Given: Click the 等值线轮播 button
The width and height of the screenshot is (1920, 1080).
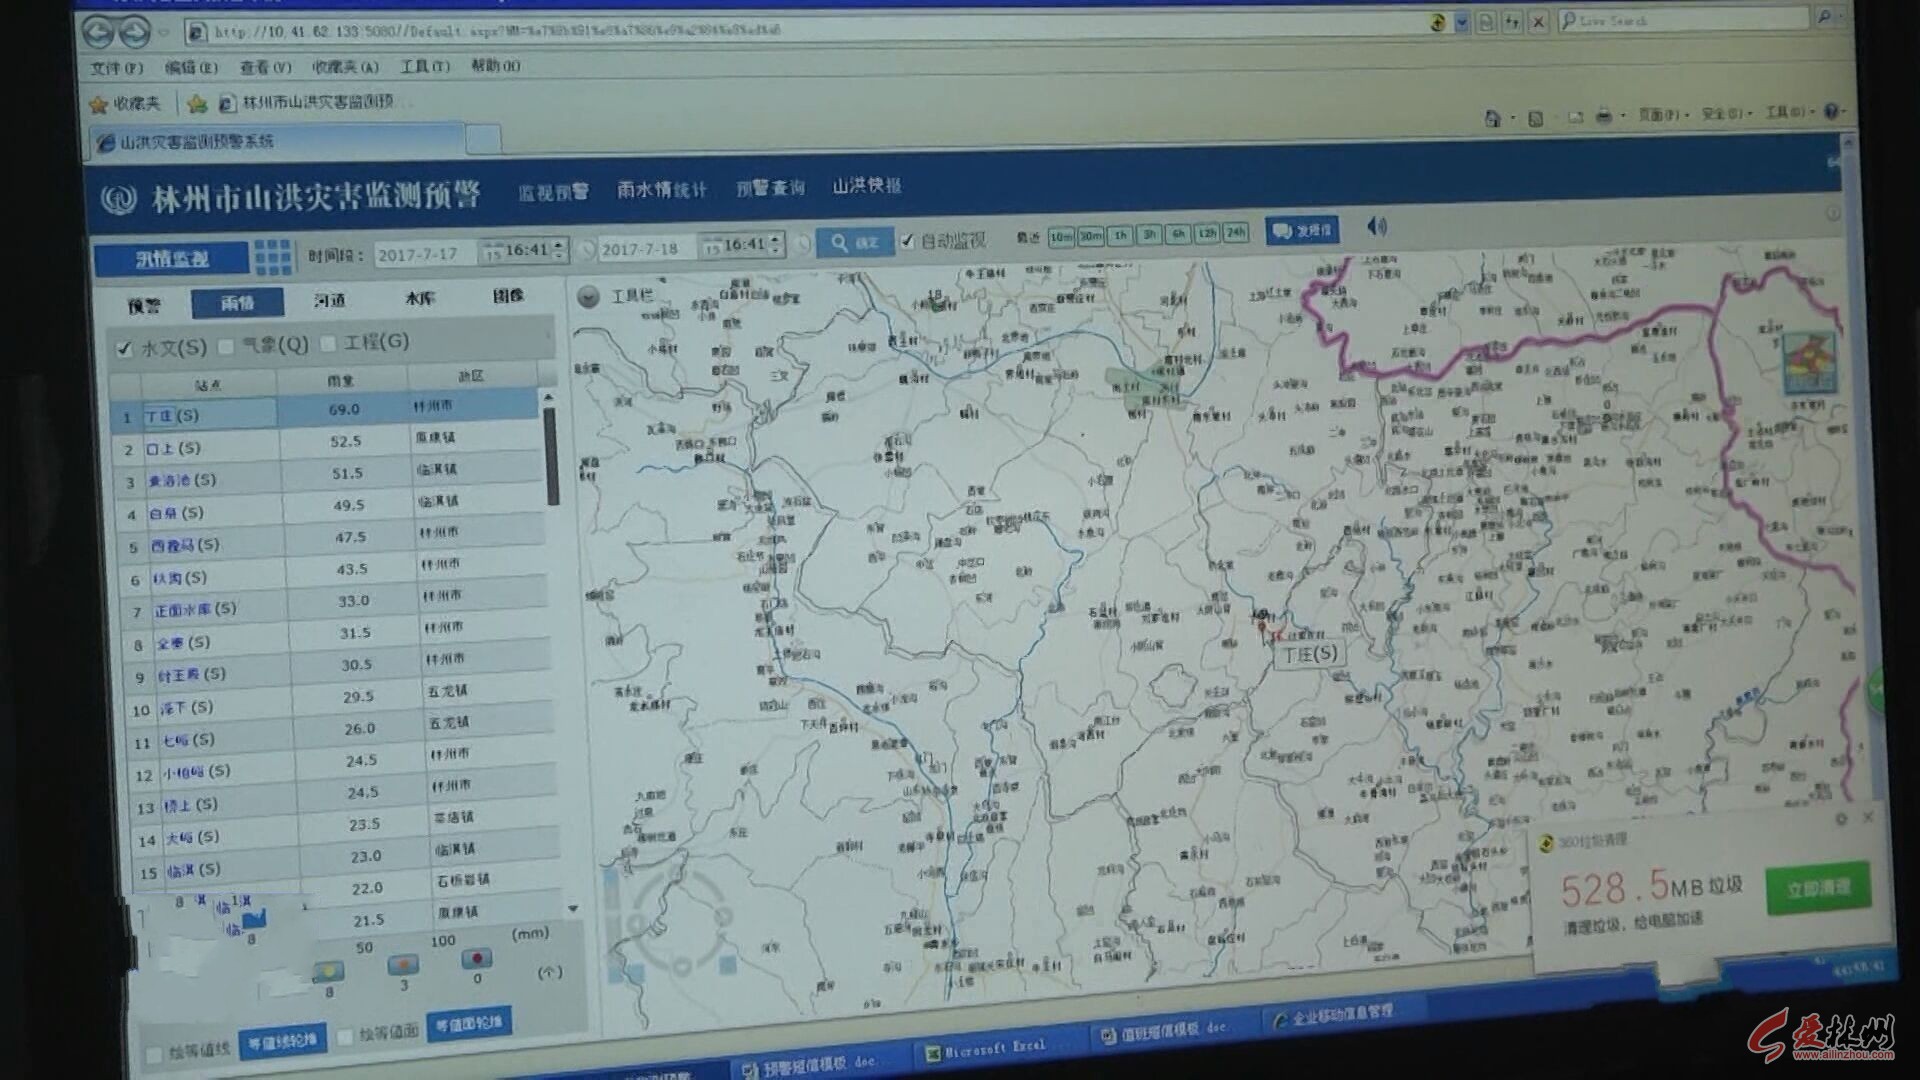Looking at the screenshot, I should point(283,1042).
